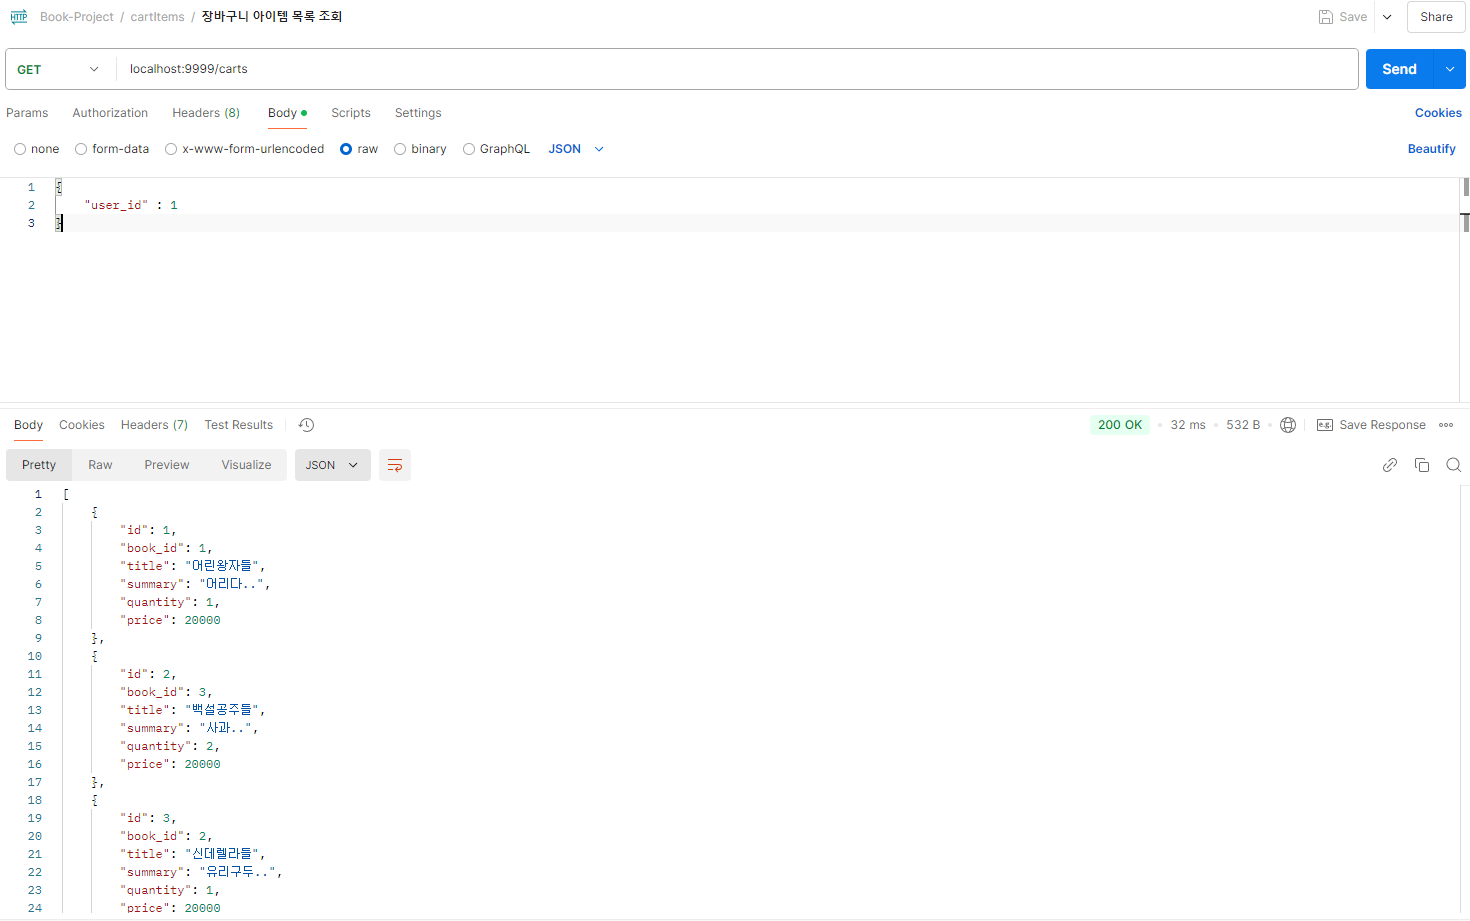1470x921 pixels.
Task: Click the 200 OK status badge
Action: coord(1120,425)
